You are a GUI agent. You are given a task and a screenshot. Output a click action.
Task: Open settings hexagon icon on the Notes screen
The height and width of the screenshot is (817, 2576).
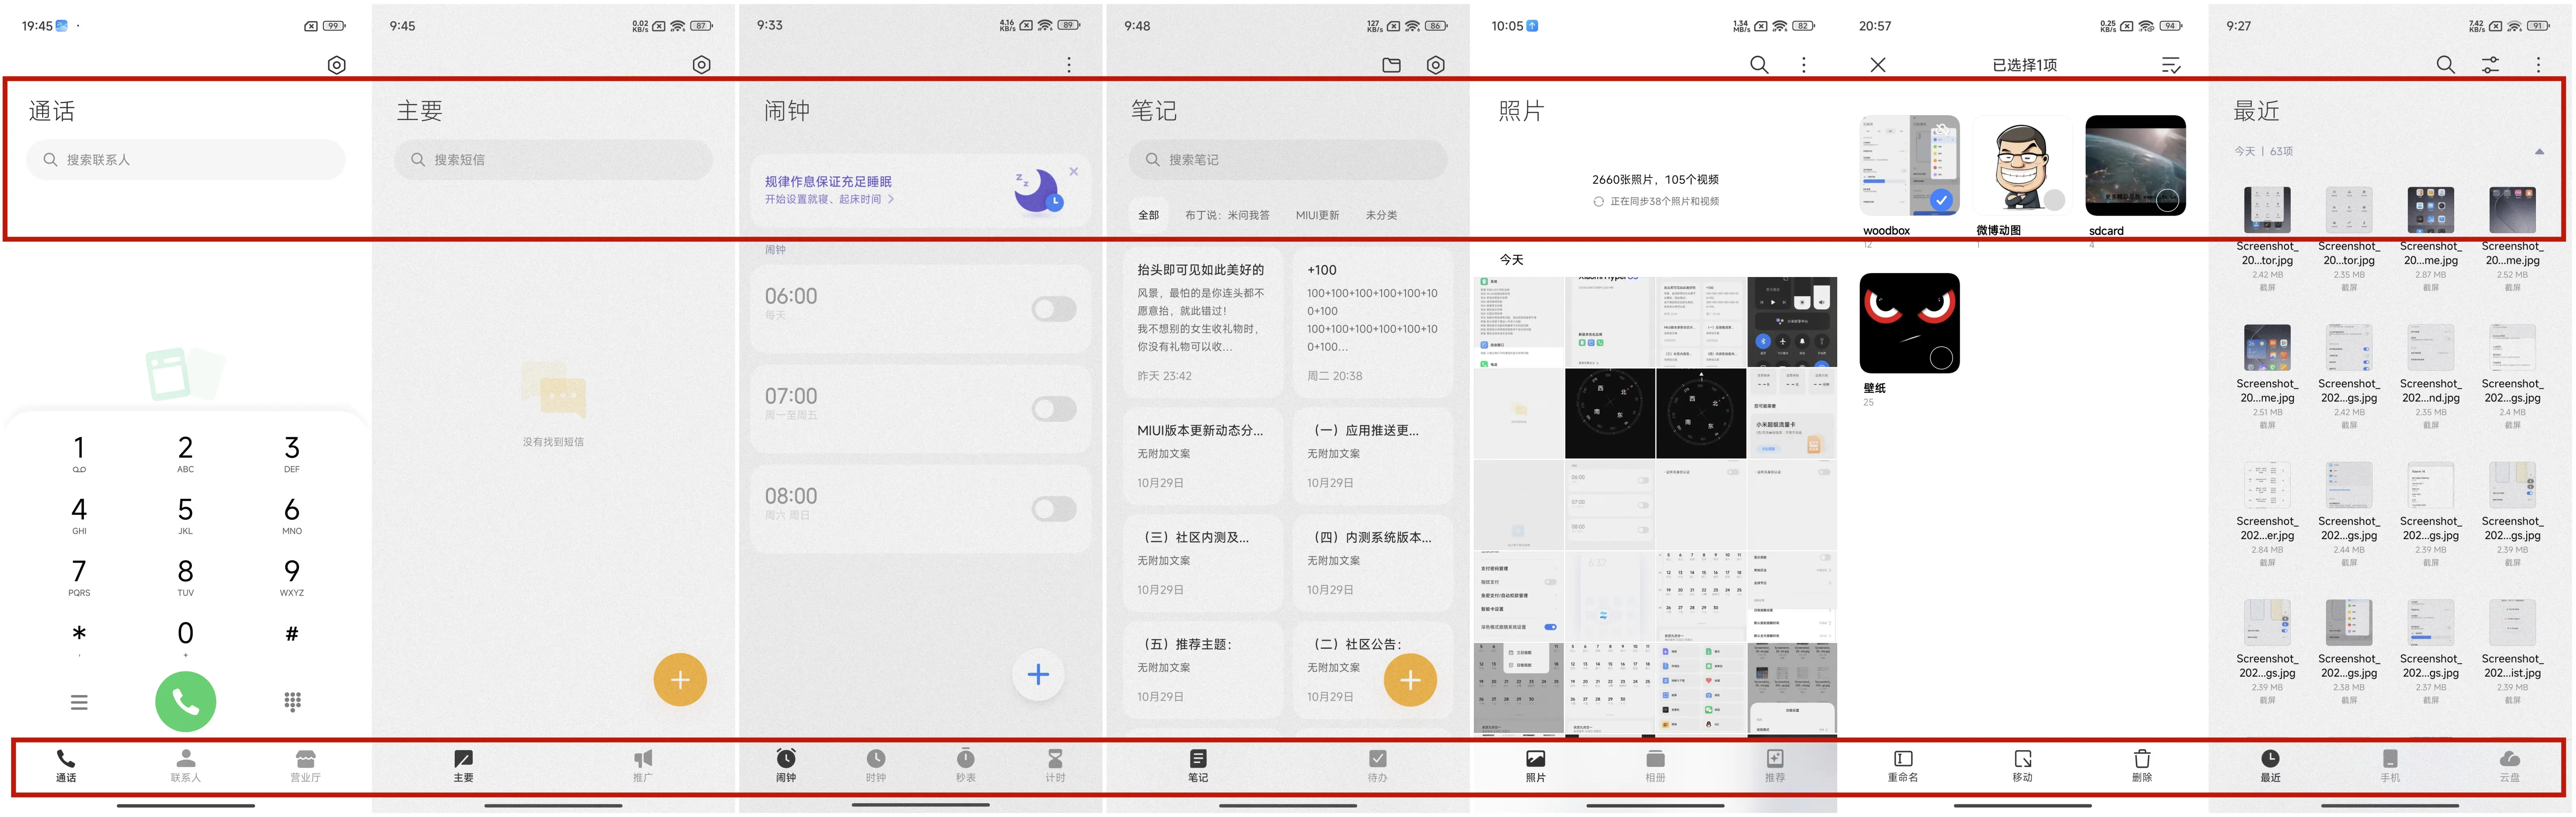[1436, 65]
